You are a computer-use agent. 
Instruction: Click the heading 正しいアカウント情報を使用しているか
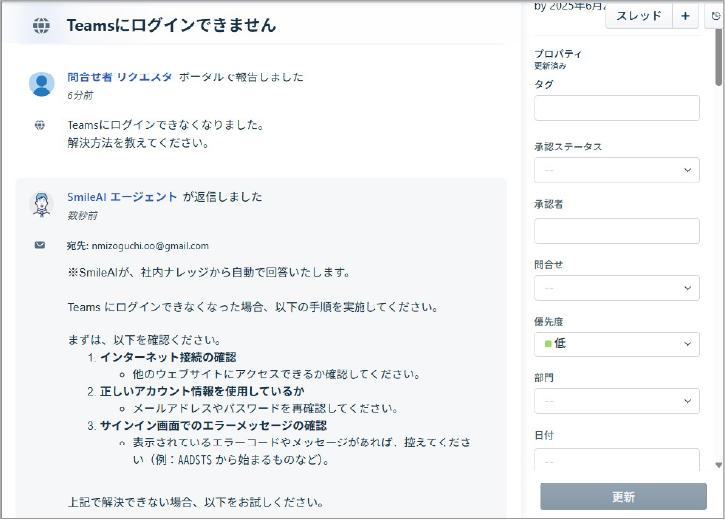pos(202,392)
